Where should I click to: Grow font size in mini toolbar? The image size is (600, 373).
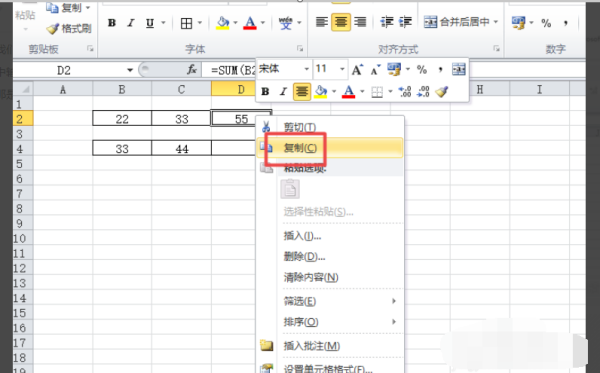click(357, 70)
